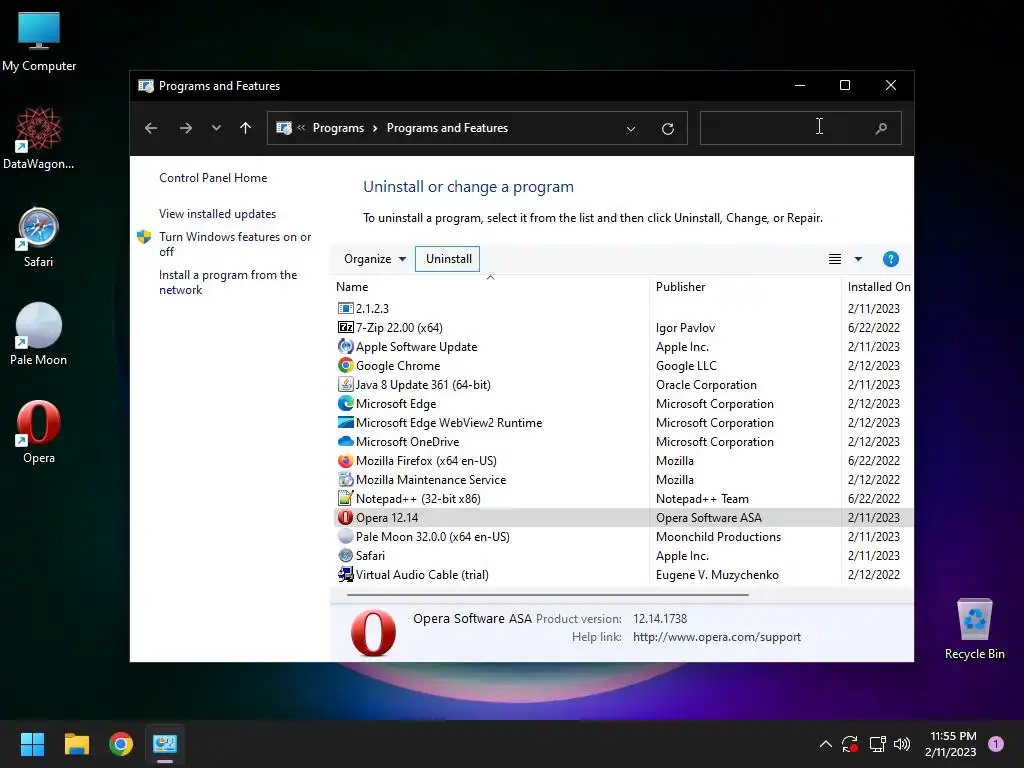Click the Microsoft OneDrive cloud icon
This screenshot has height=768, width=1024.
tap(345, 441)
